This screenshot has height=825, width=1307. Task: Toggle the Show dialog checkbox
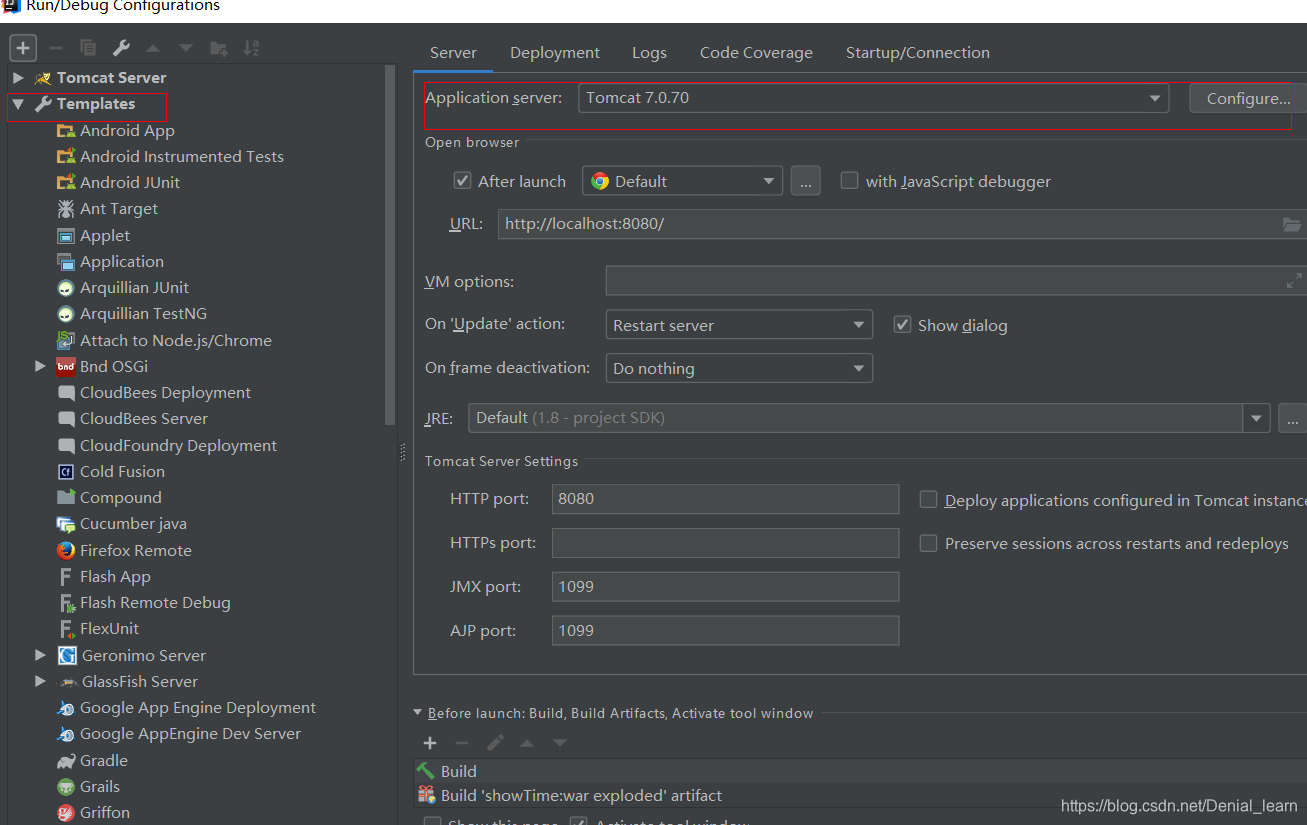pyautogui.click(x=902, y=325)
